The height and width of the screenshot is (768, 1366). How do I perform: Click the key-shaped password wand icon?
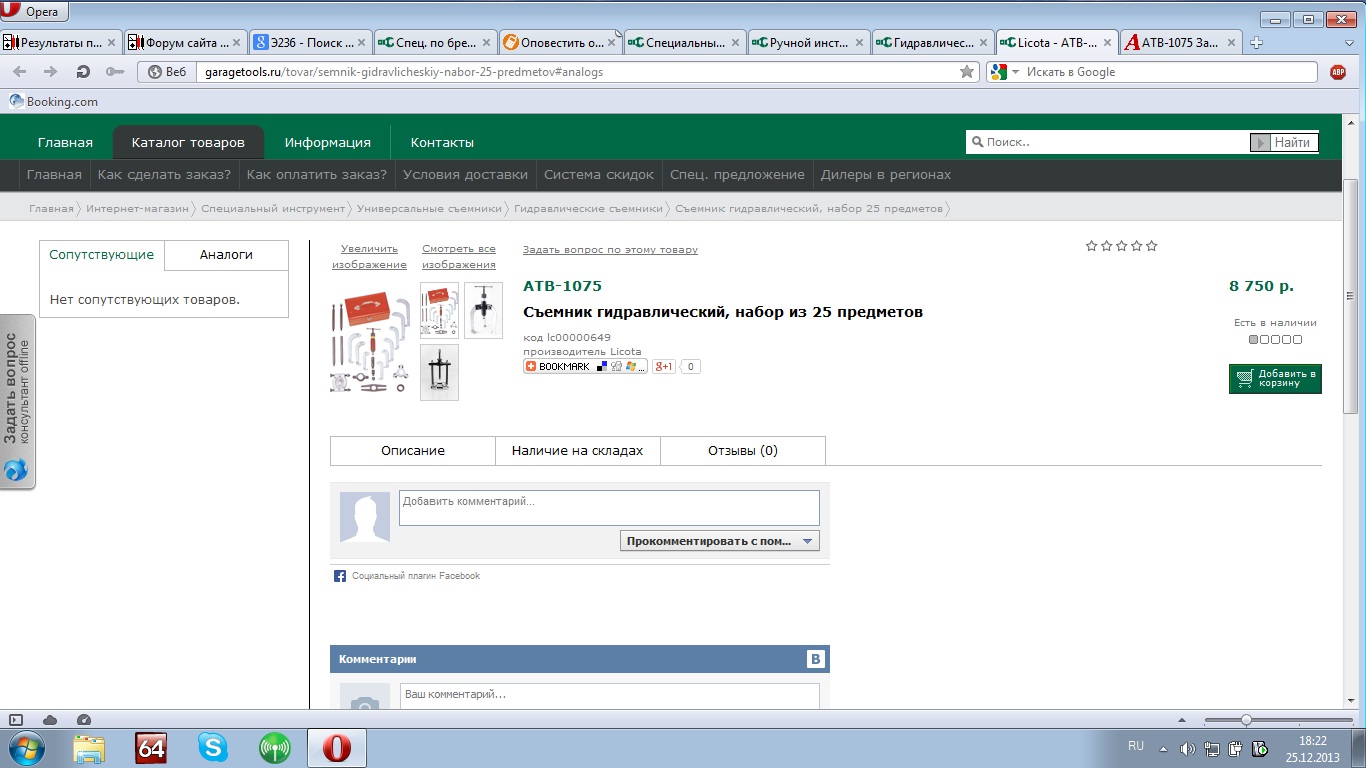tap(115, 72)
